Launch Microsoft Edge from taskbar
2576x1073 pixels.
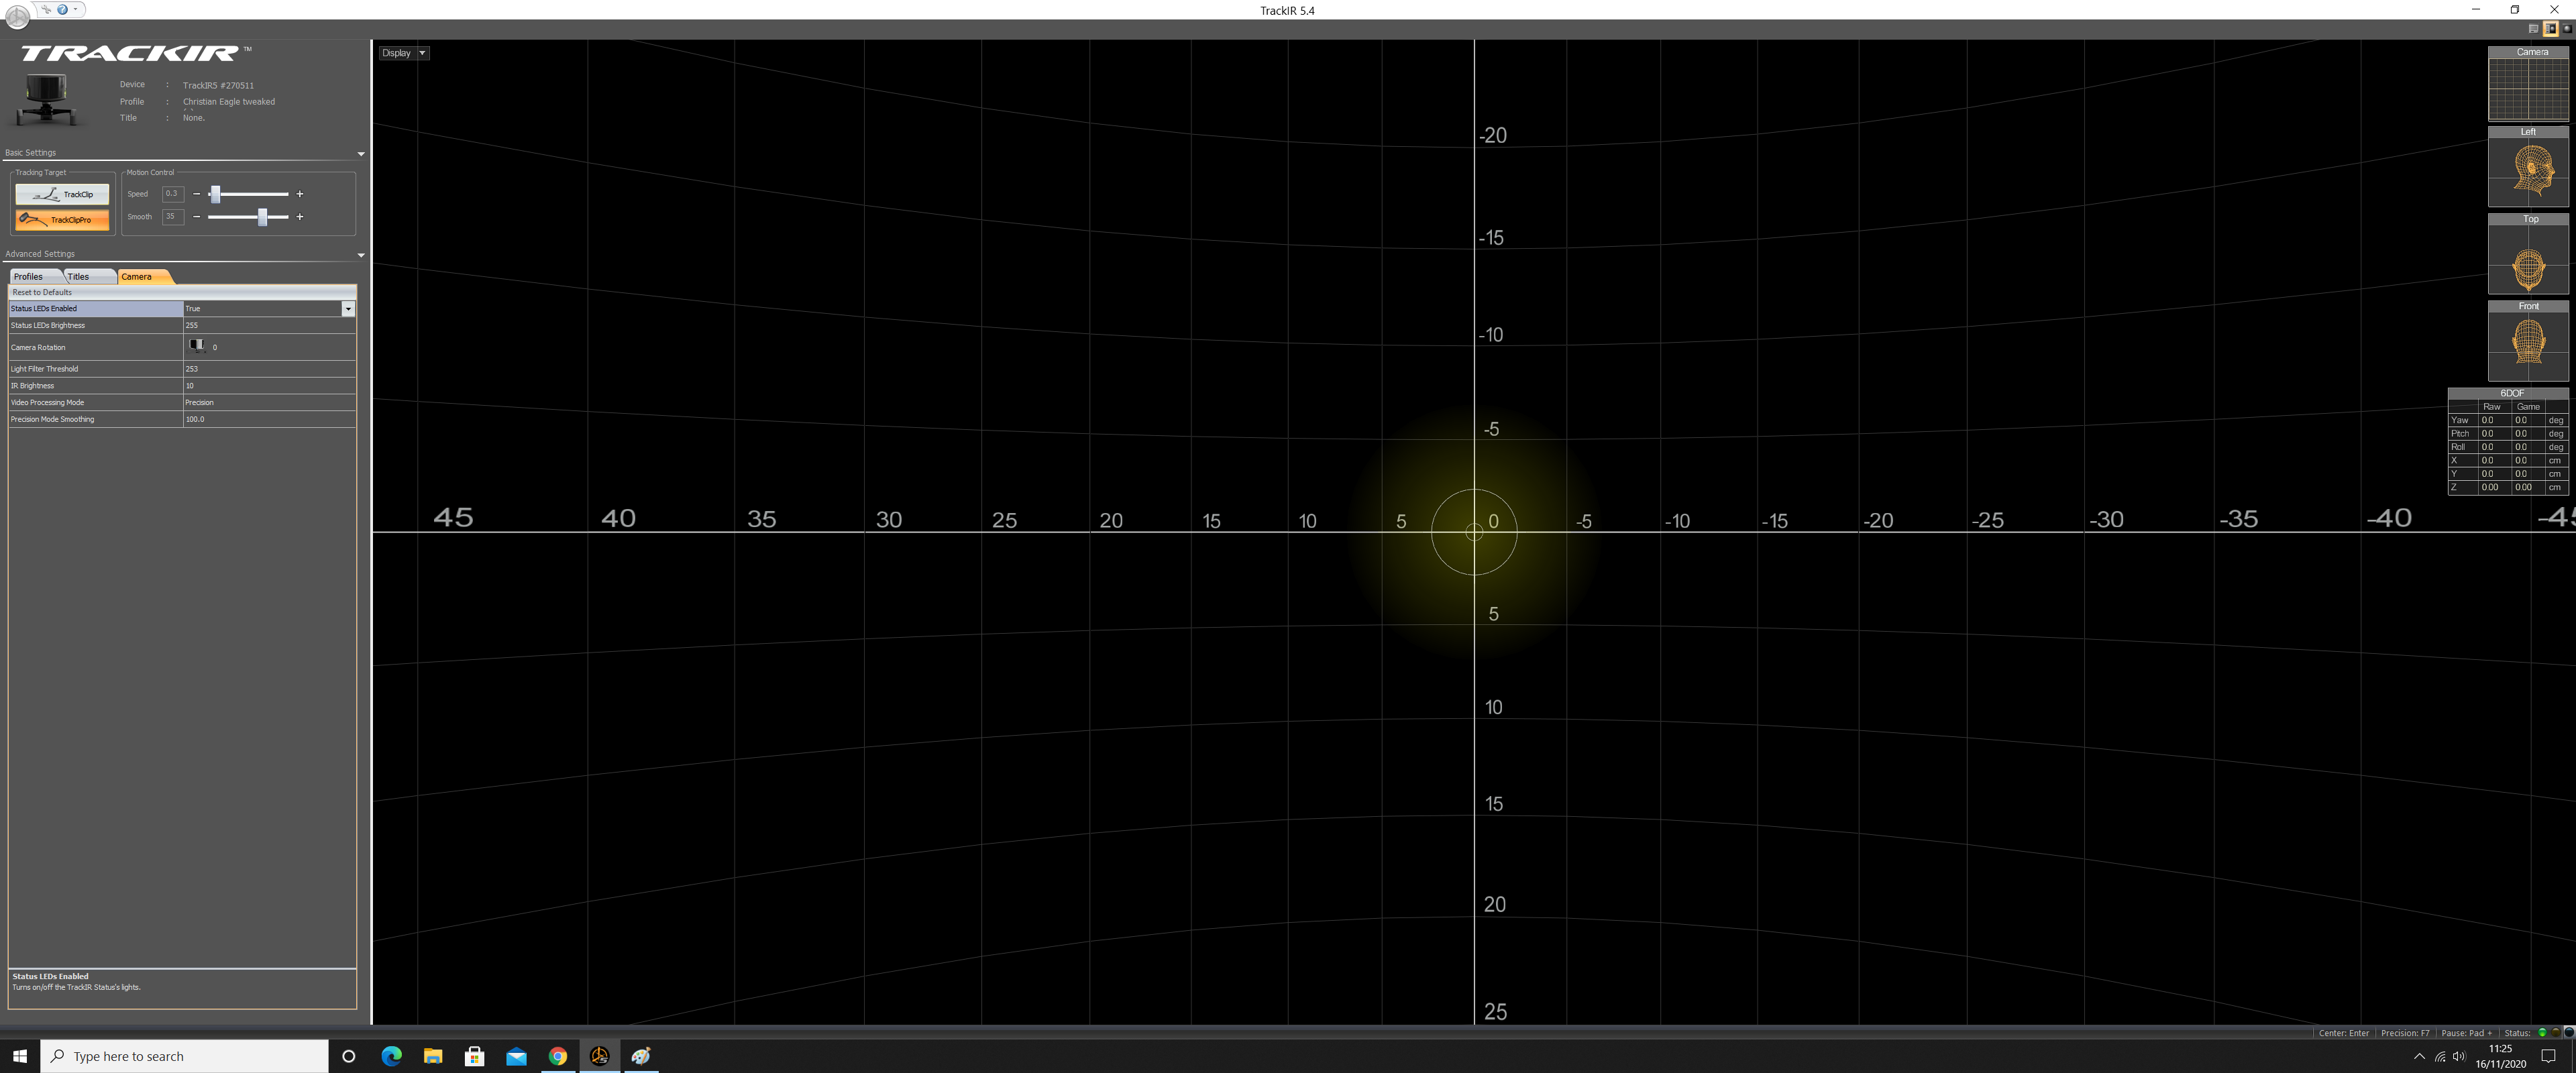click(391, 1056)
